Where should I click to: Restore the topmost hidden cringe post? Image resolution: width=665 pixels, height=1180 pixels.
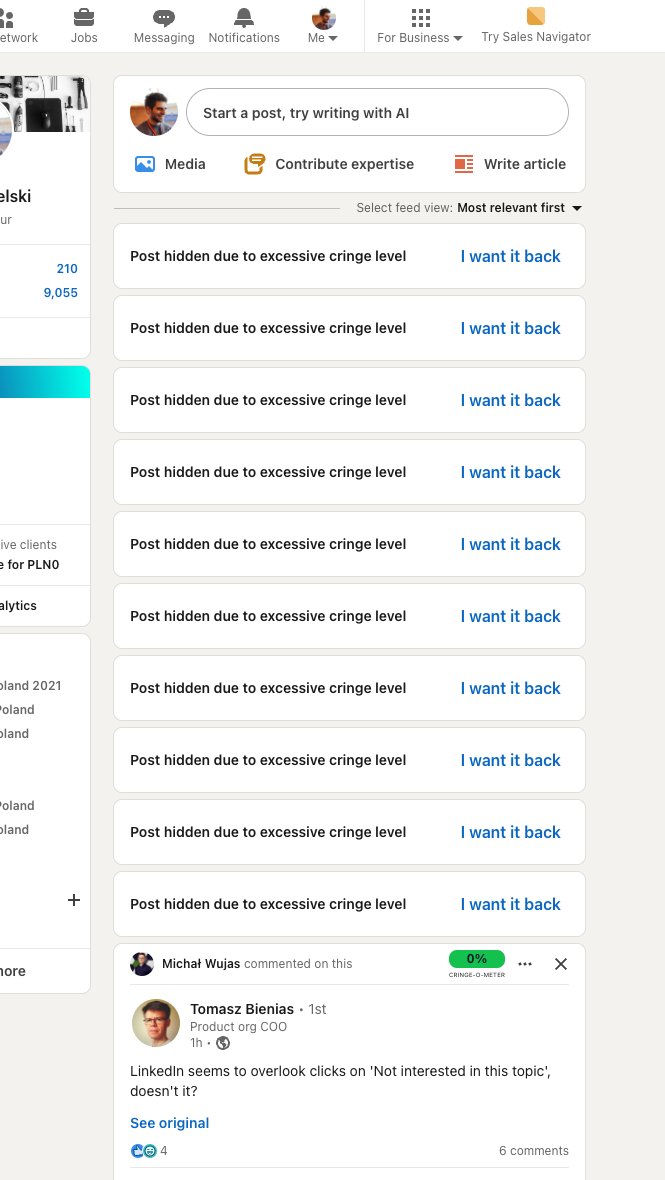511,257
